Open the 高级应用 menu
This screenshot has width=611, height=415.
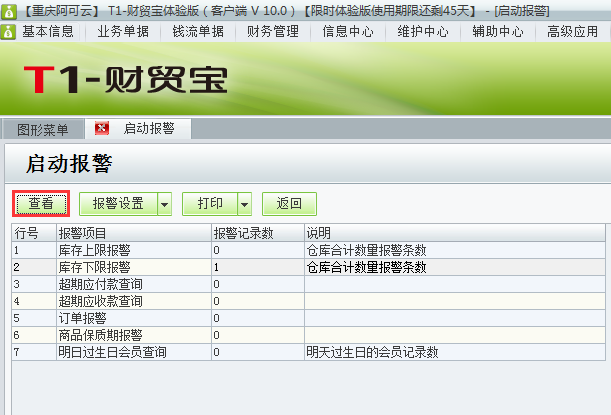coord(572,32)
